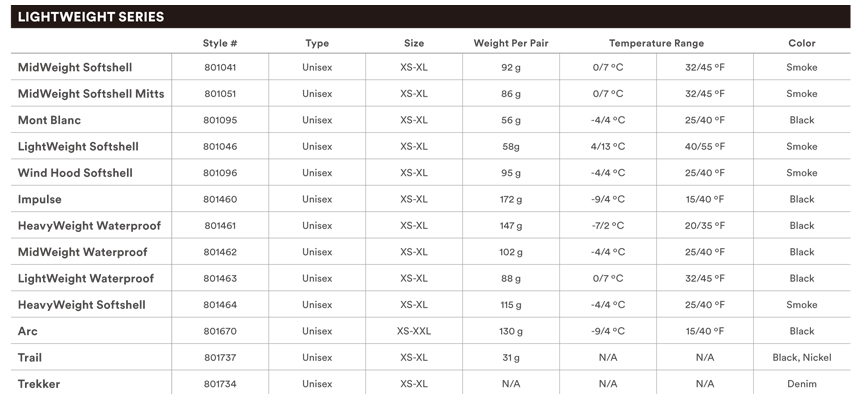Click style number 801046

pos(220,147)
